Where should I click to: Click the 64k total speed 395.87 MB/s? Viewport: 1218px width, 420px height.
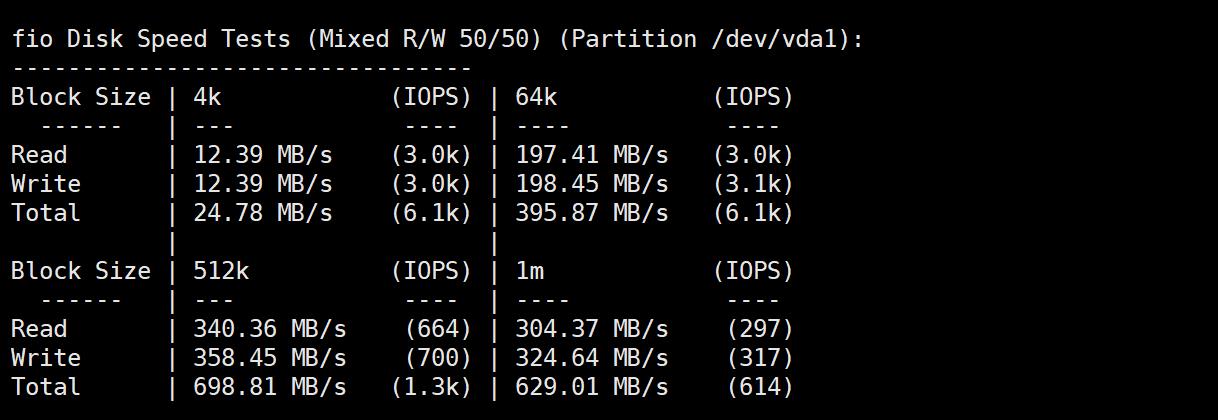click(x=591, y=213)
